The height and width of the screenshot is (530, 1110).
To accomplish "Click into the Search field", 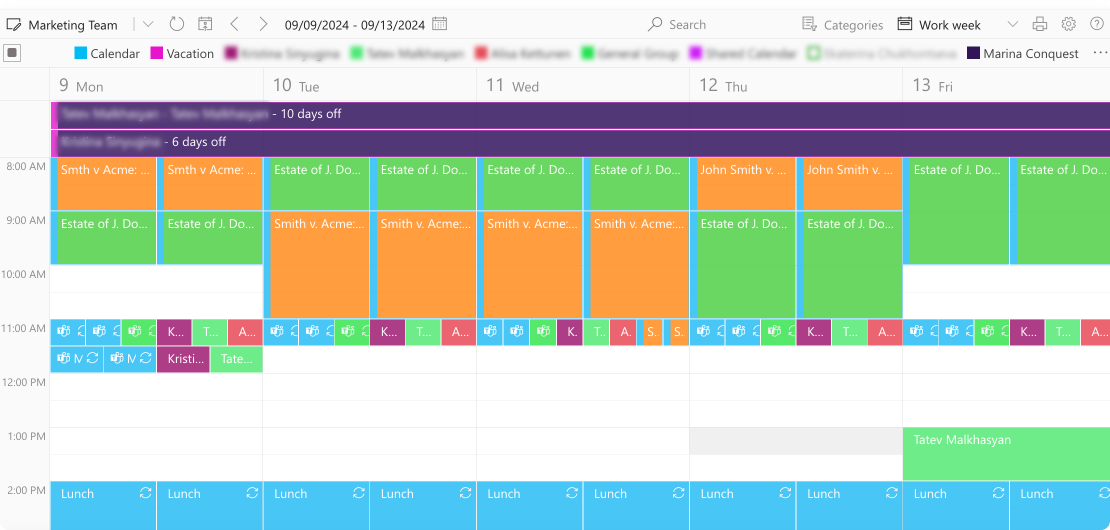I will click(687, 25).
